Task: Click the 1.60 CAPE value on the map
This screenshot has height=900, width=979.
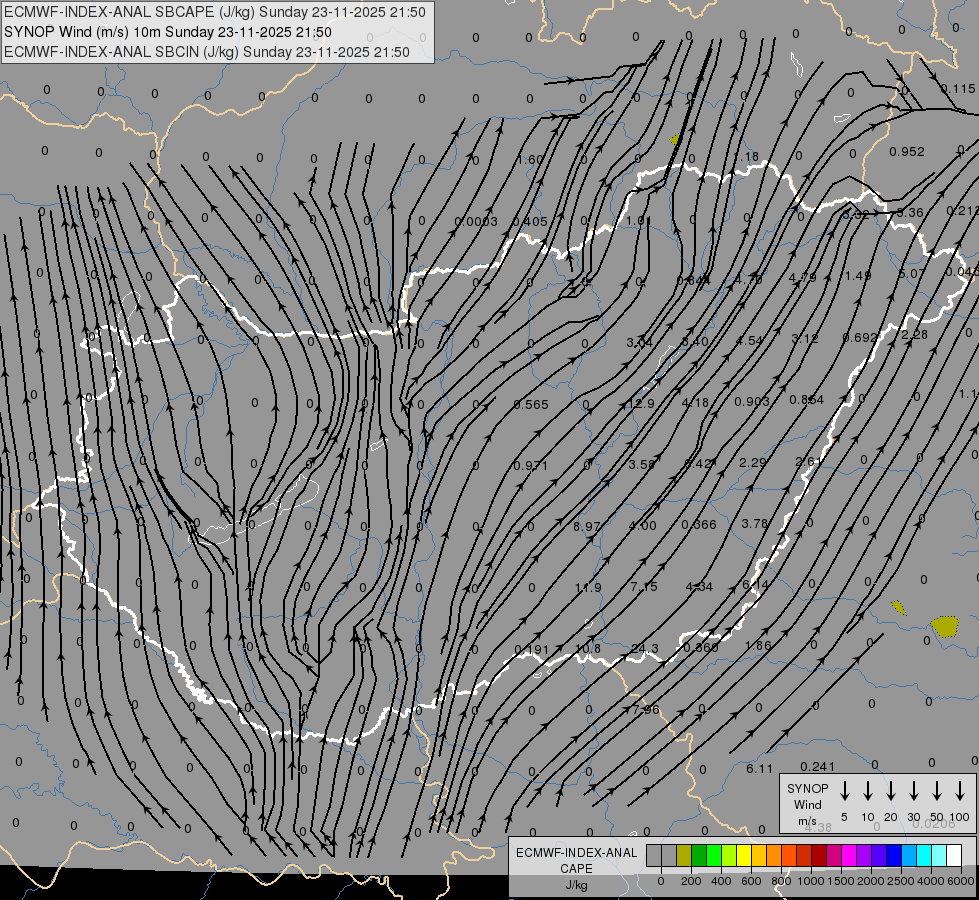Action: (x=530, y=160)
